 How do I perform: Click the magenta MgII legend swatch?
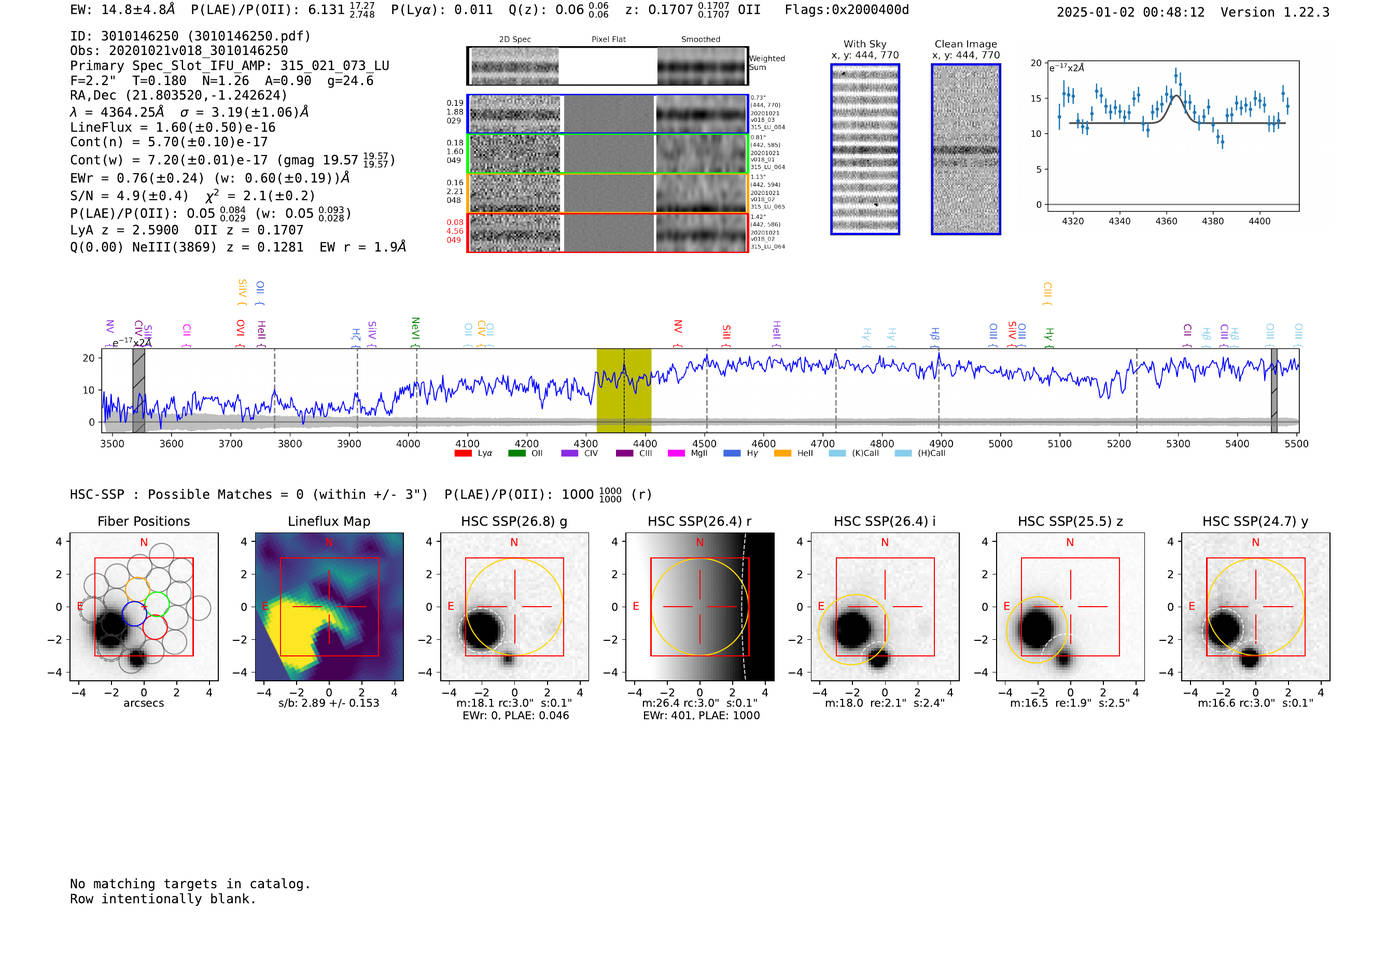[x=677, y=453]
